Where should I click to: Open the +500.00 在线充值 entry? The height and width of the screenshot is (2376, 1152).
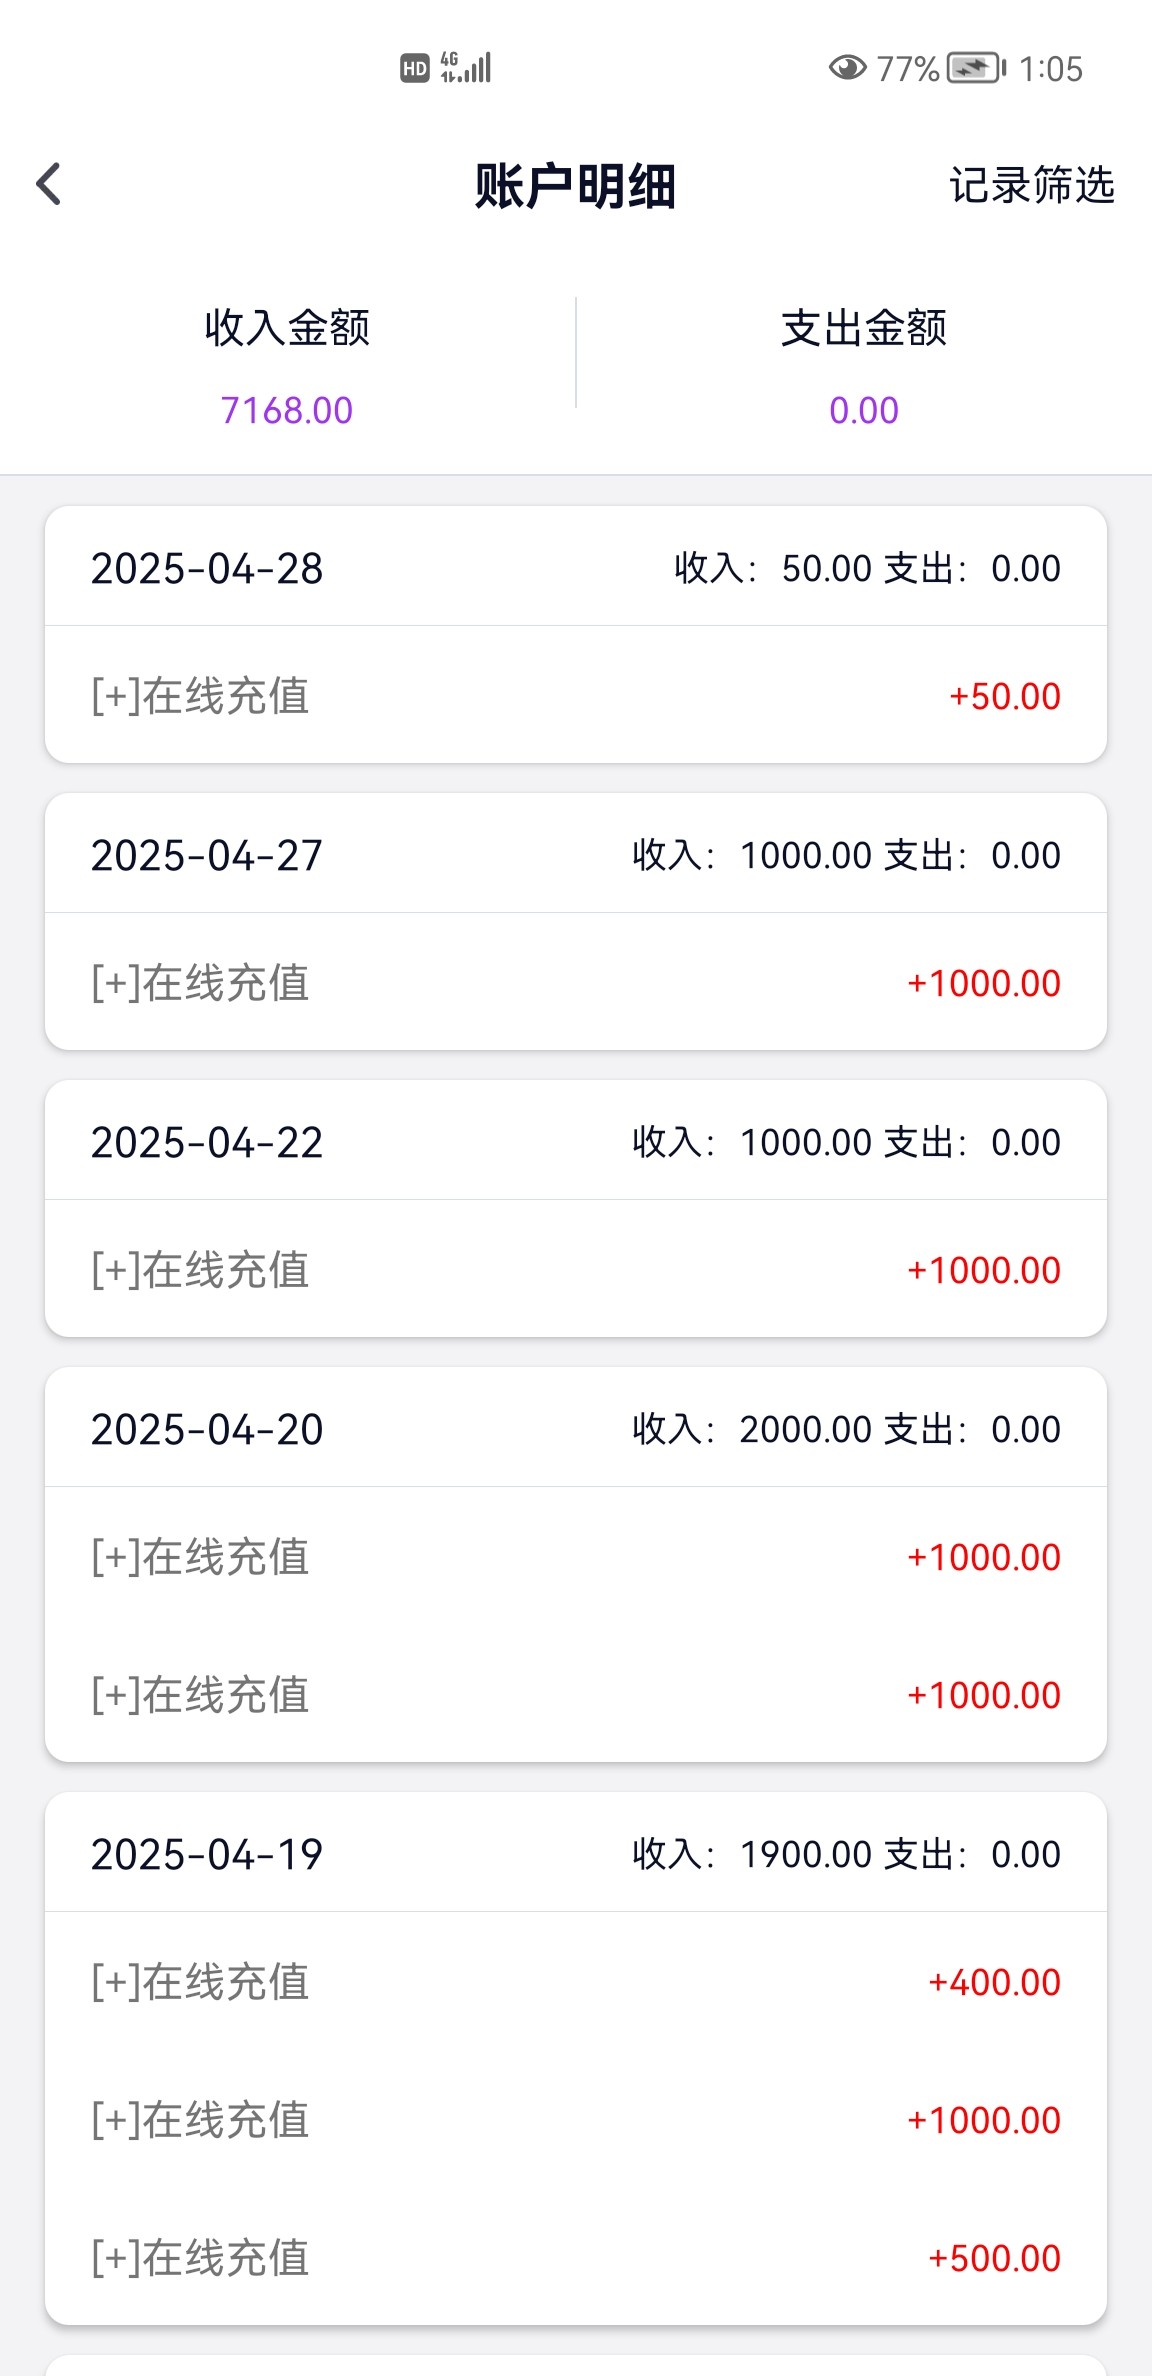coord(575,2258)
